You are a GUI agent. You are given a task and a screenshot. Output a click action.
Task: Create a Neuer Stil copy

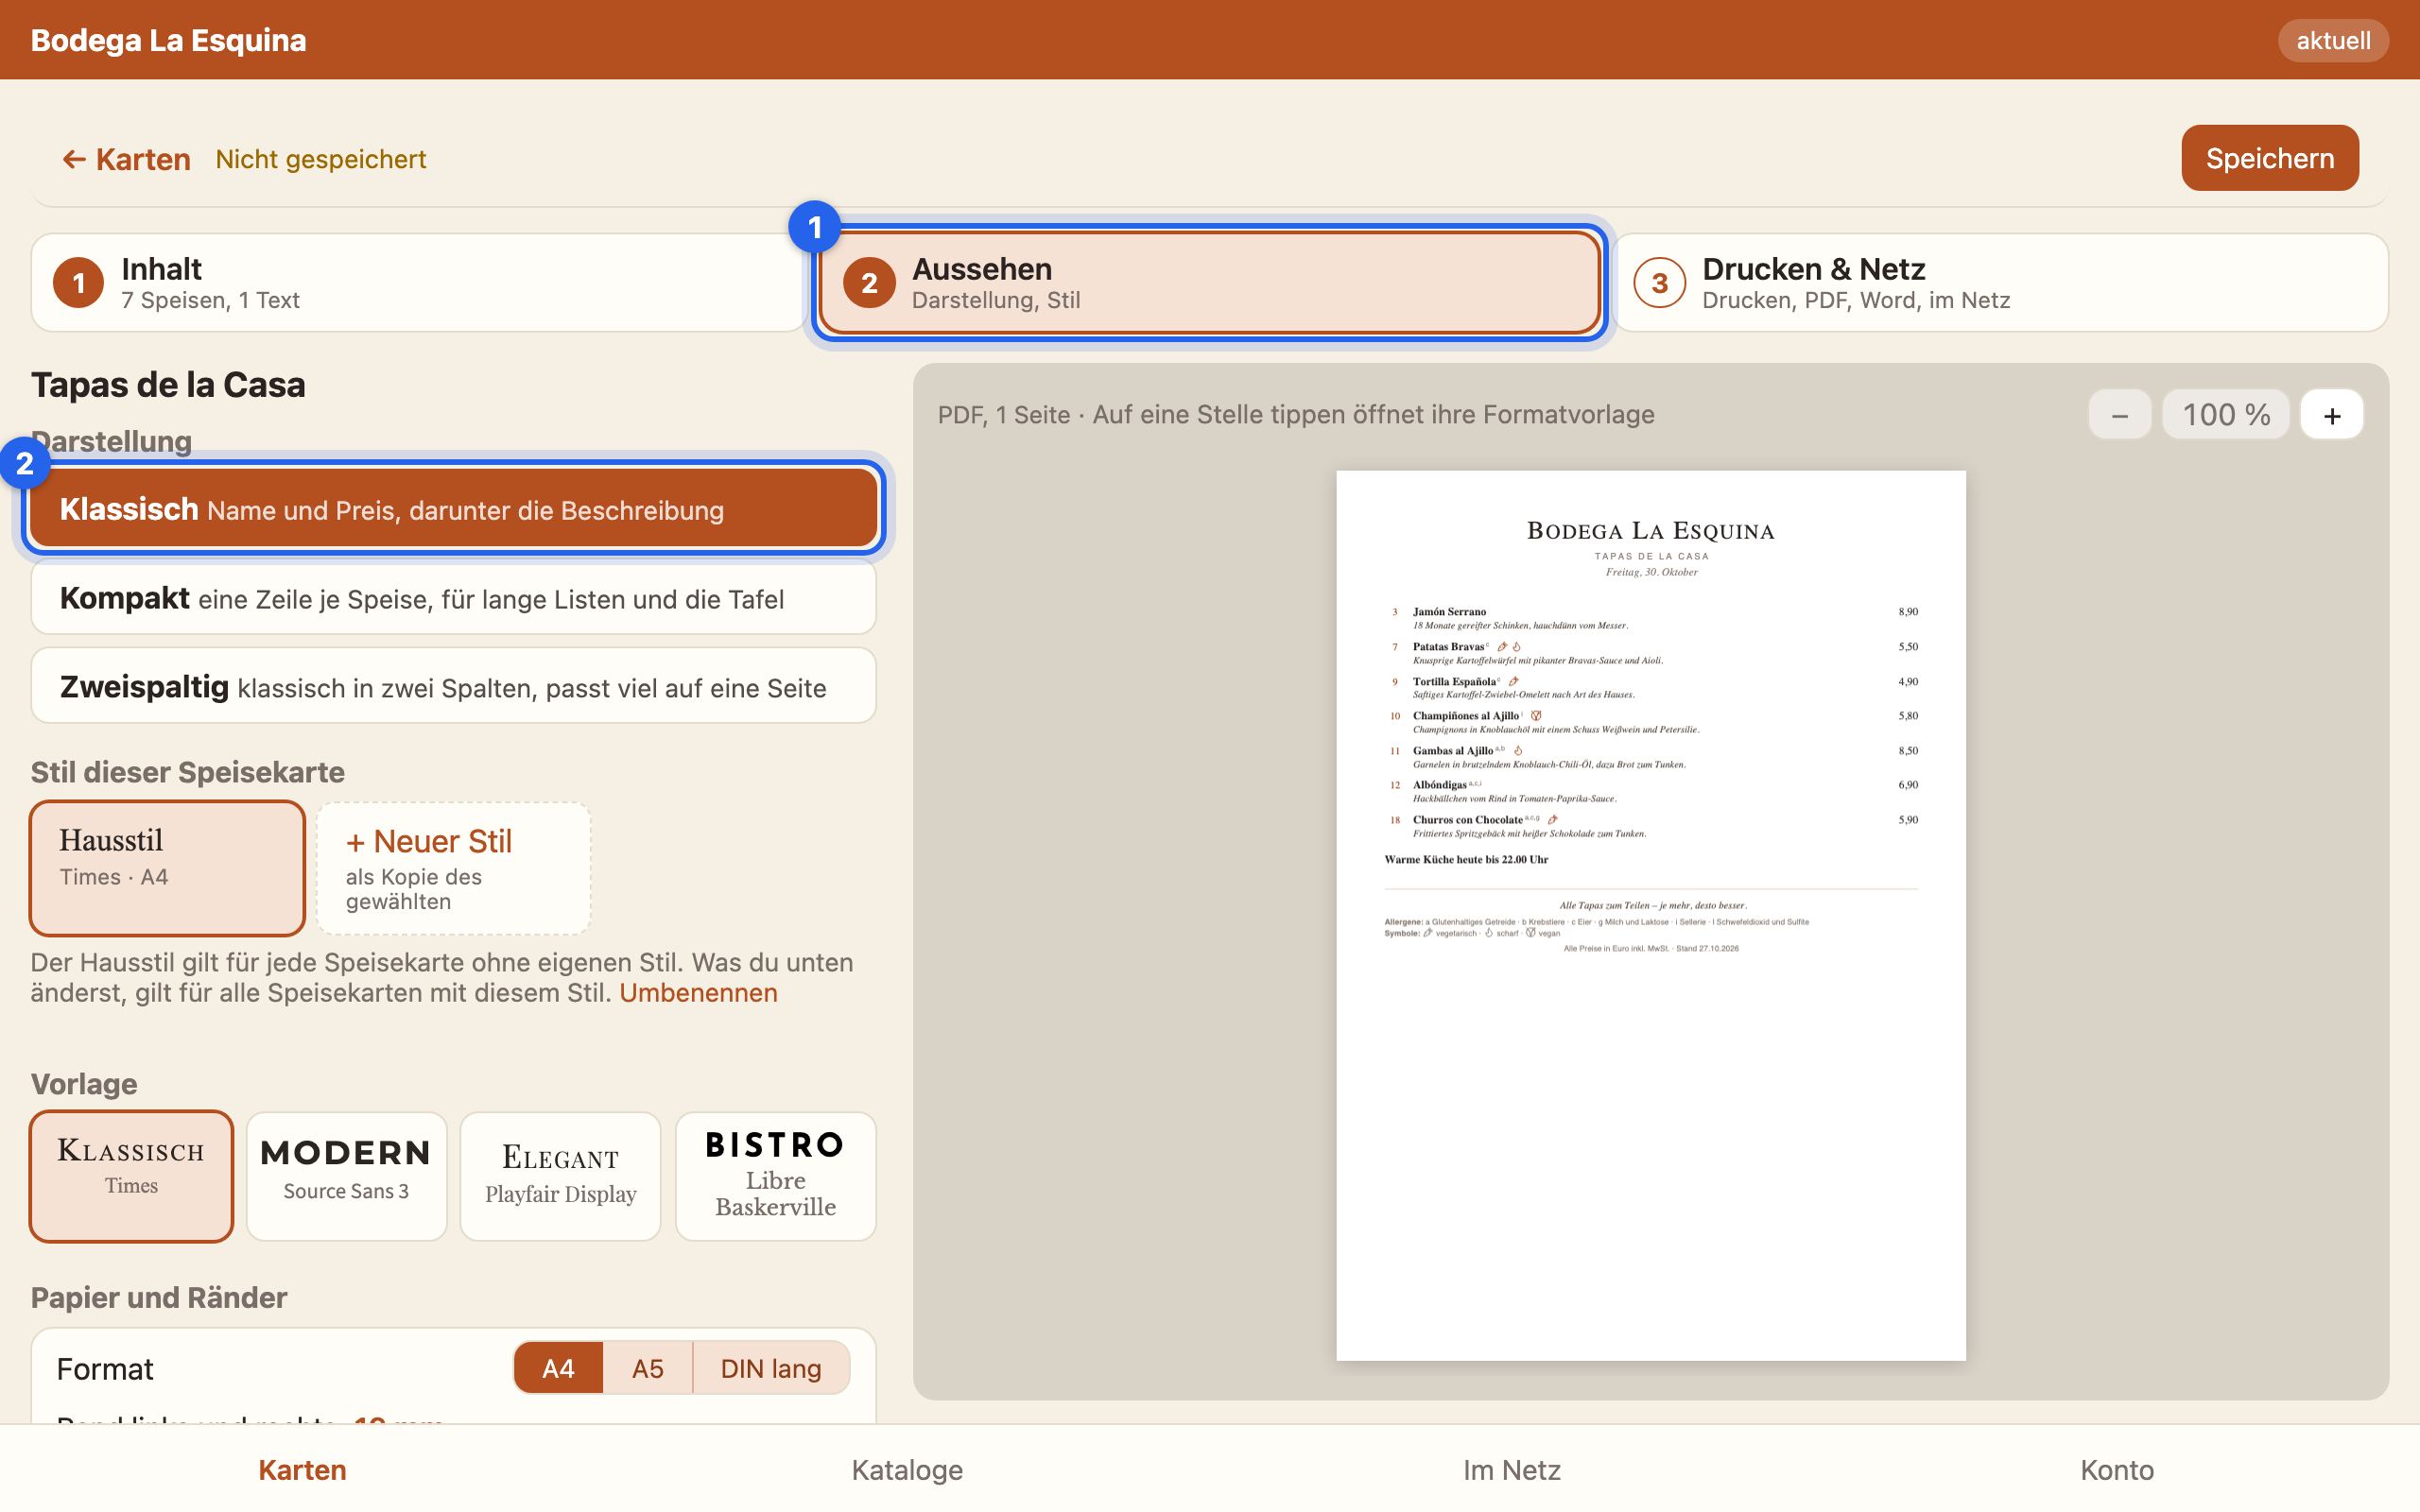tap(453, 867)
